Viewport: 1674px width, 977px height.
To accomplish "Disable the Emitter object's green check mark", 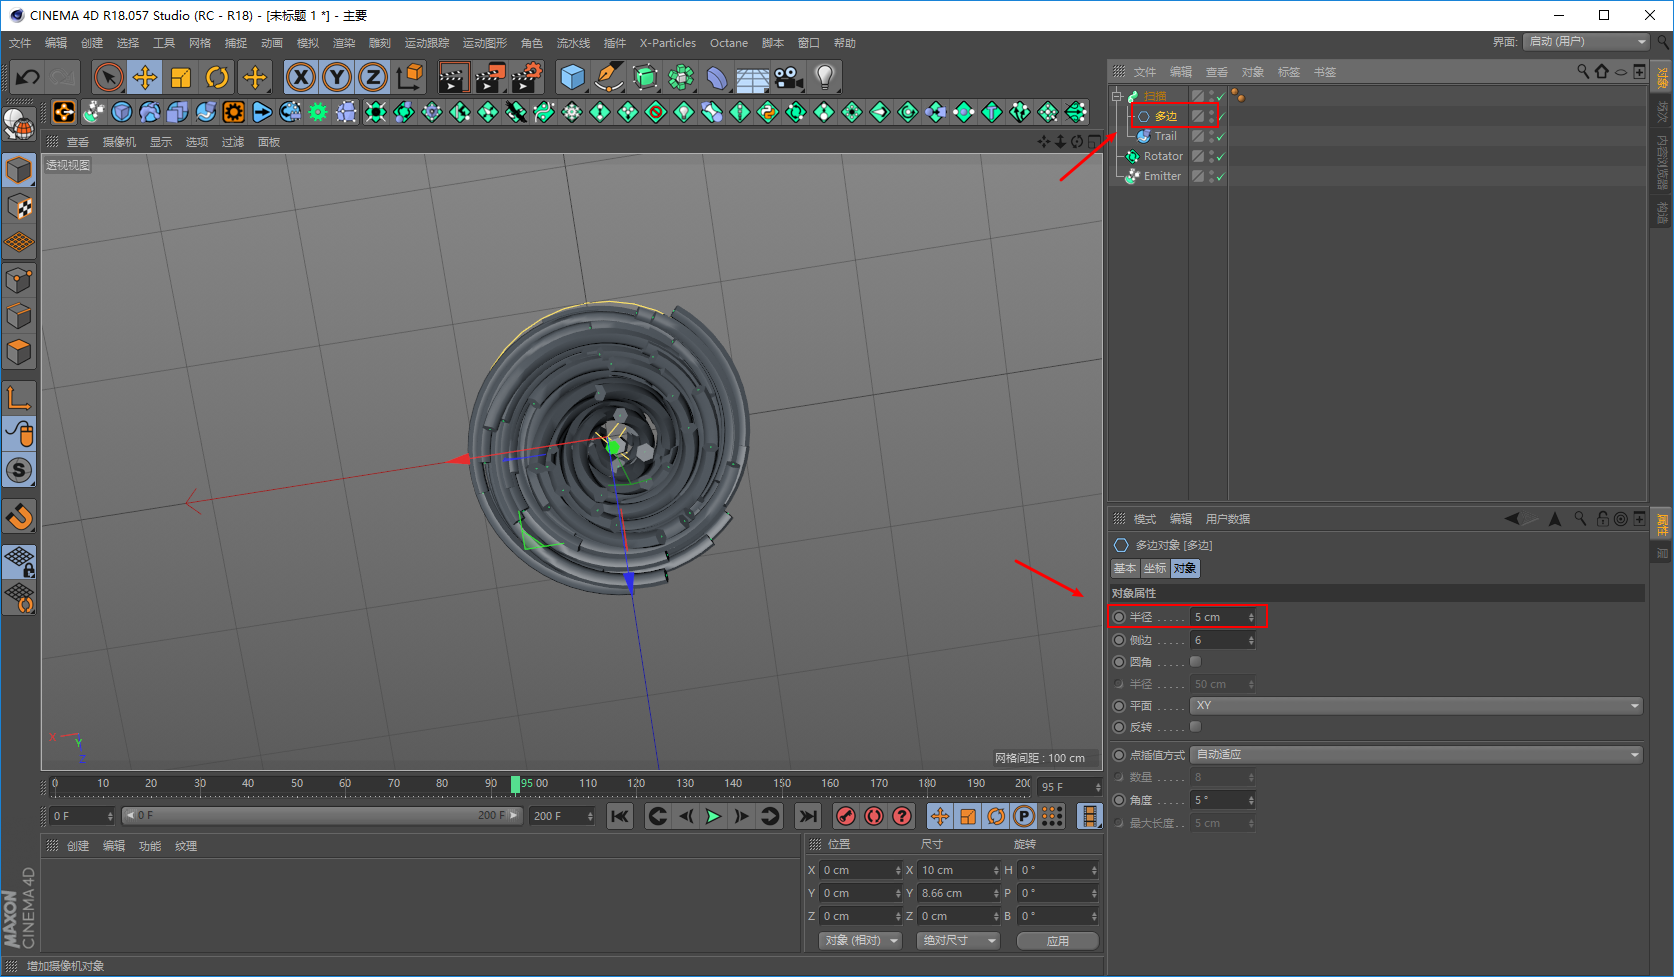I will pos(1220,177).
